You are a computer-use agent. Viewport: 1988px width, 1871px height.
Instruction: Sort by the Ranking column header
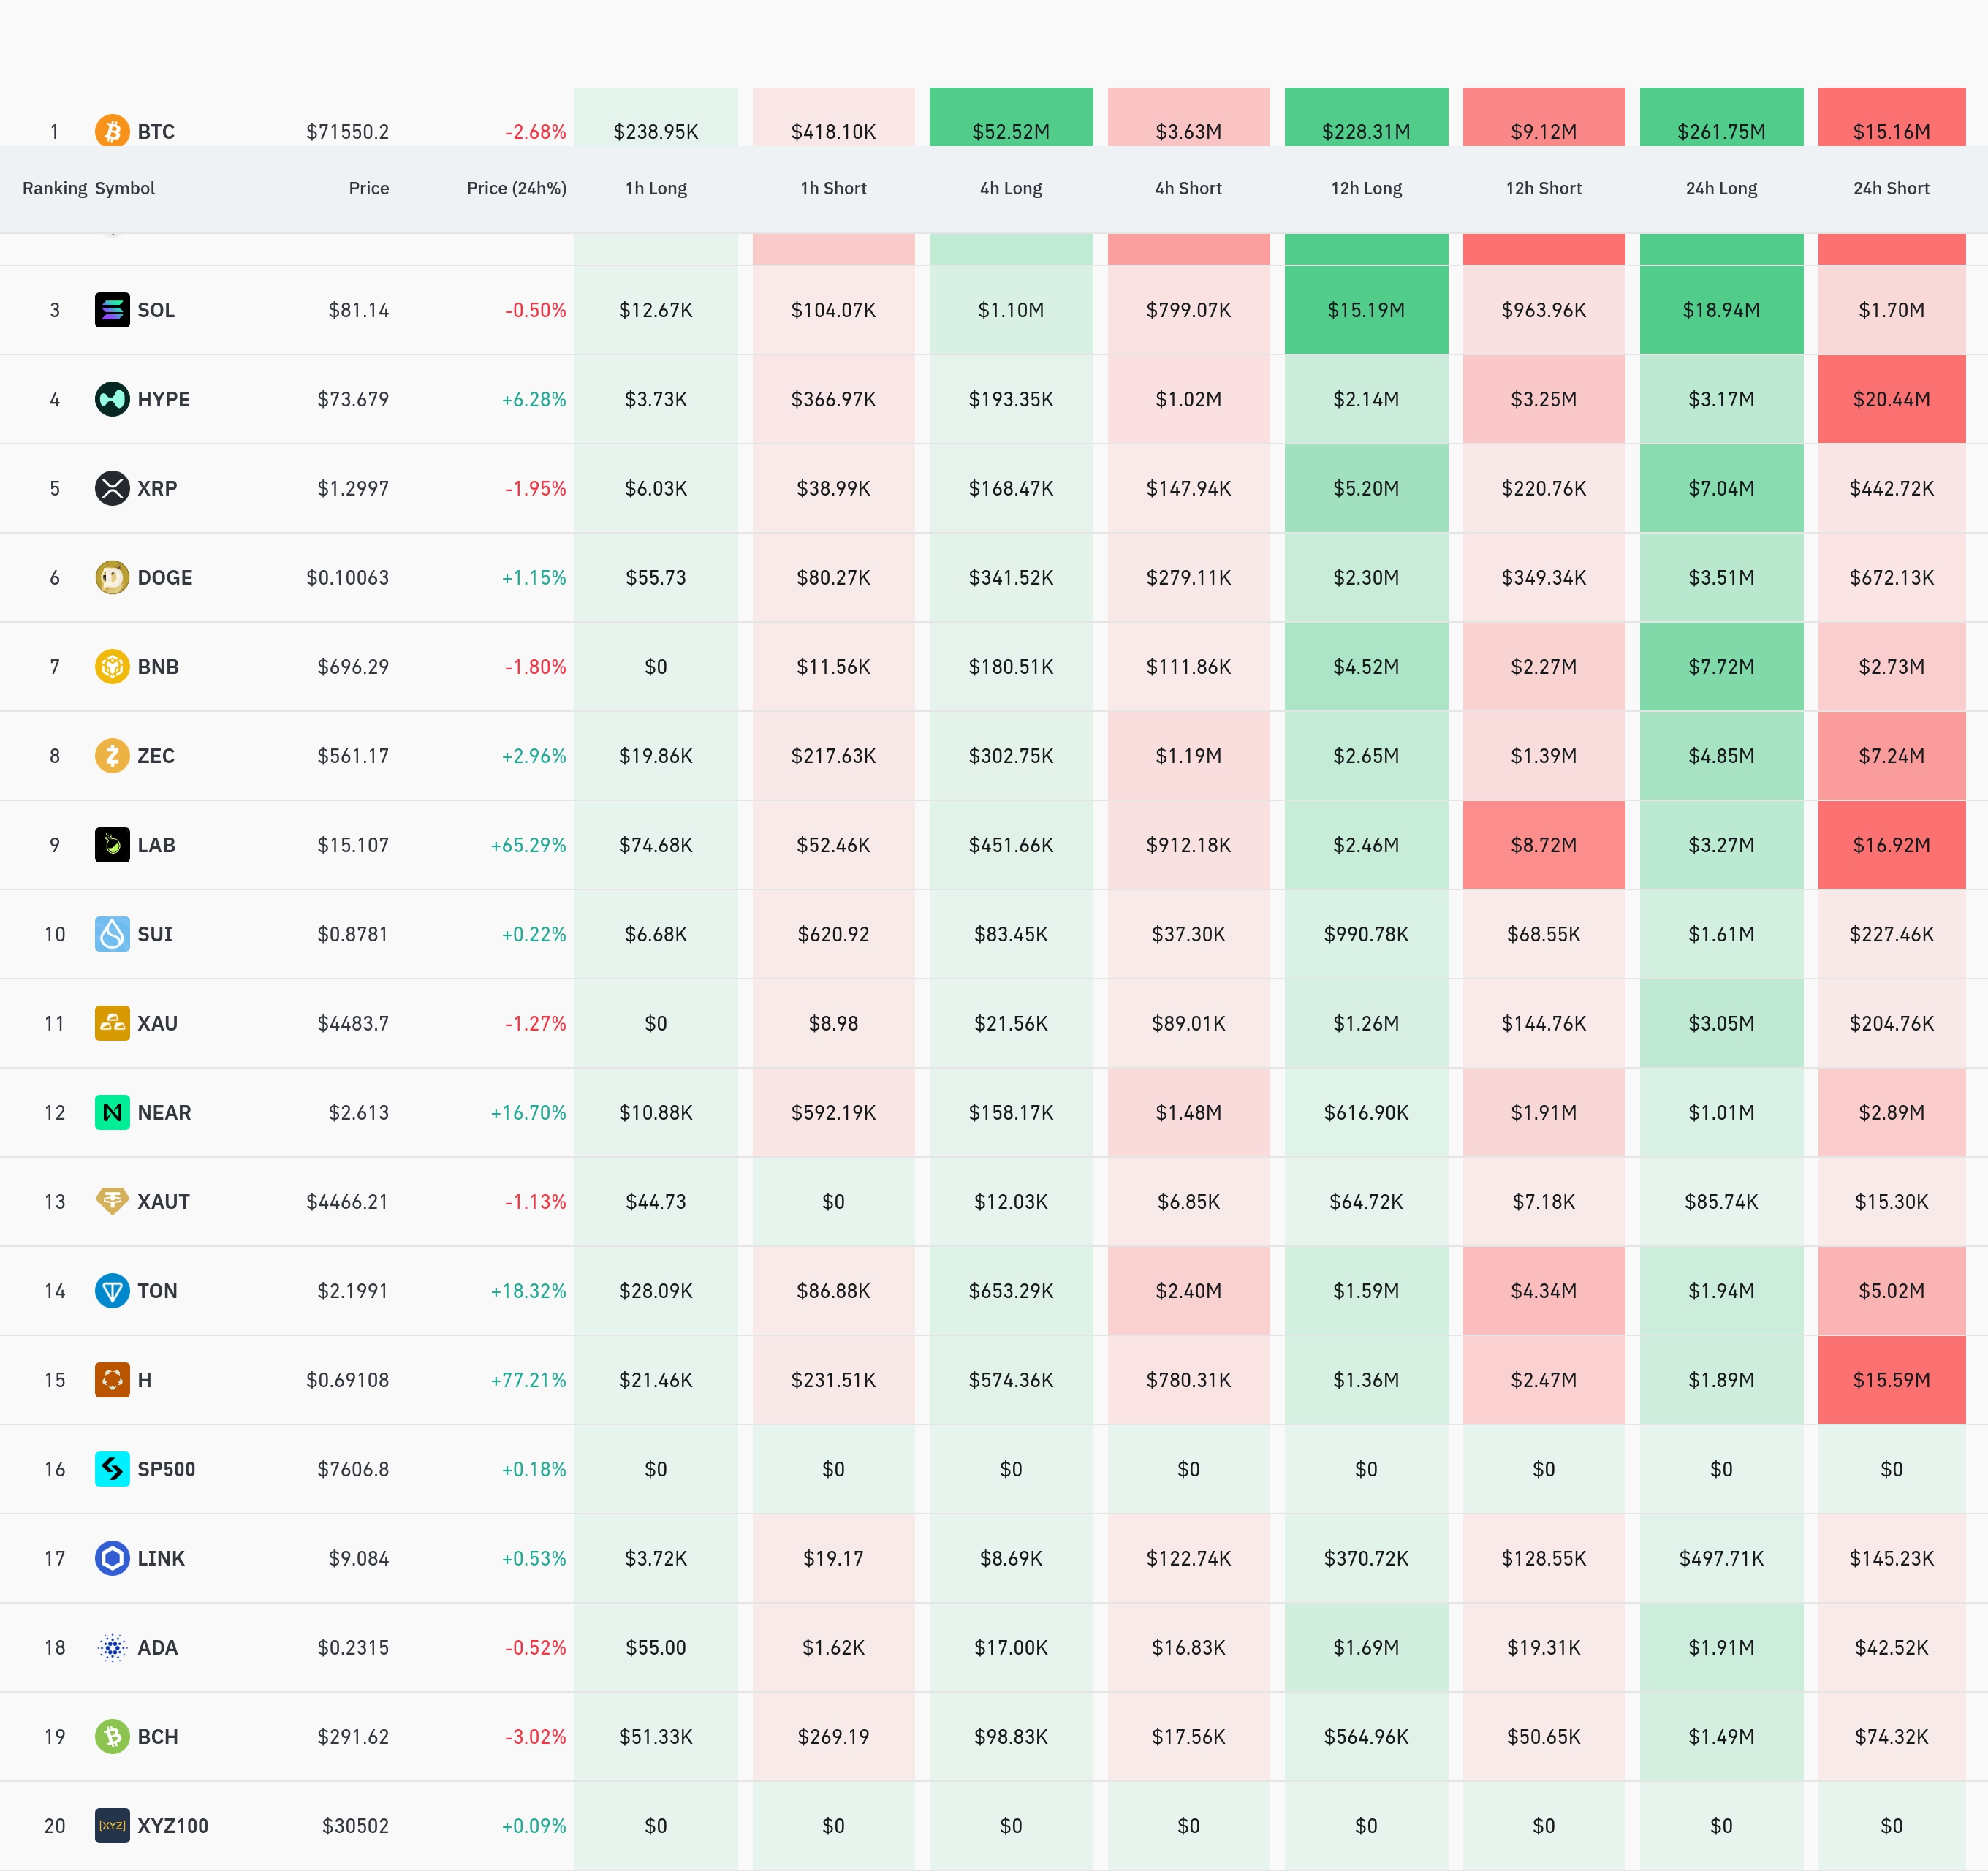(x=54, y=188)
